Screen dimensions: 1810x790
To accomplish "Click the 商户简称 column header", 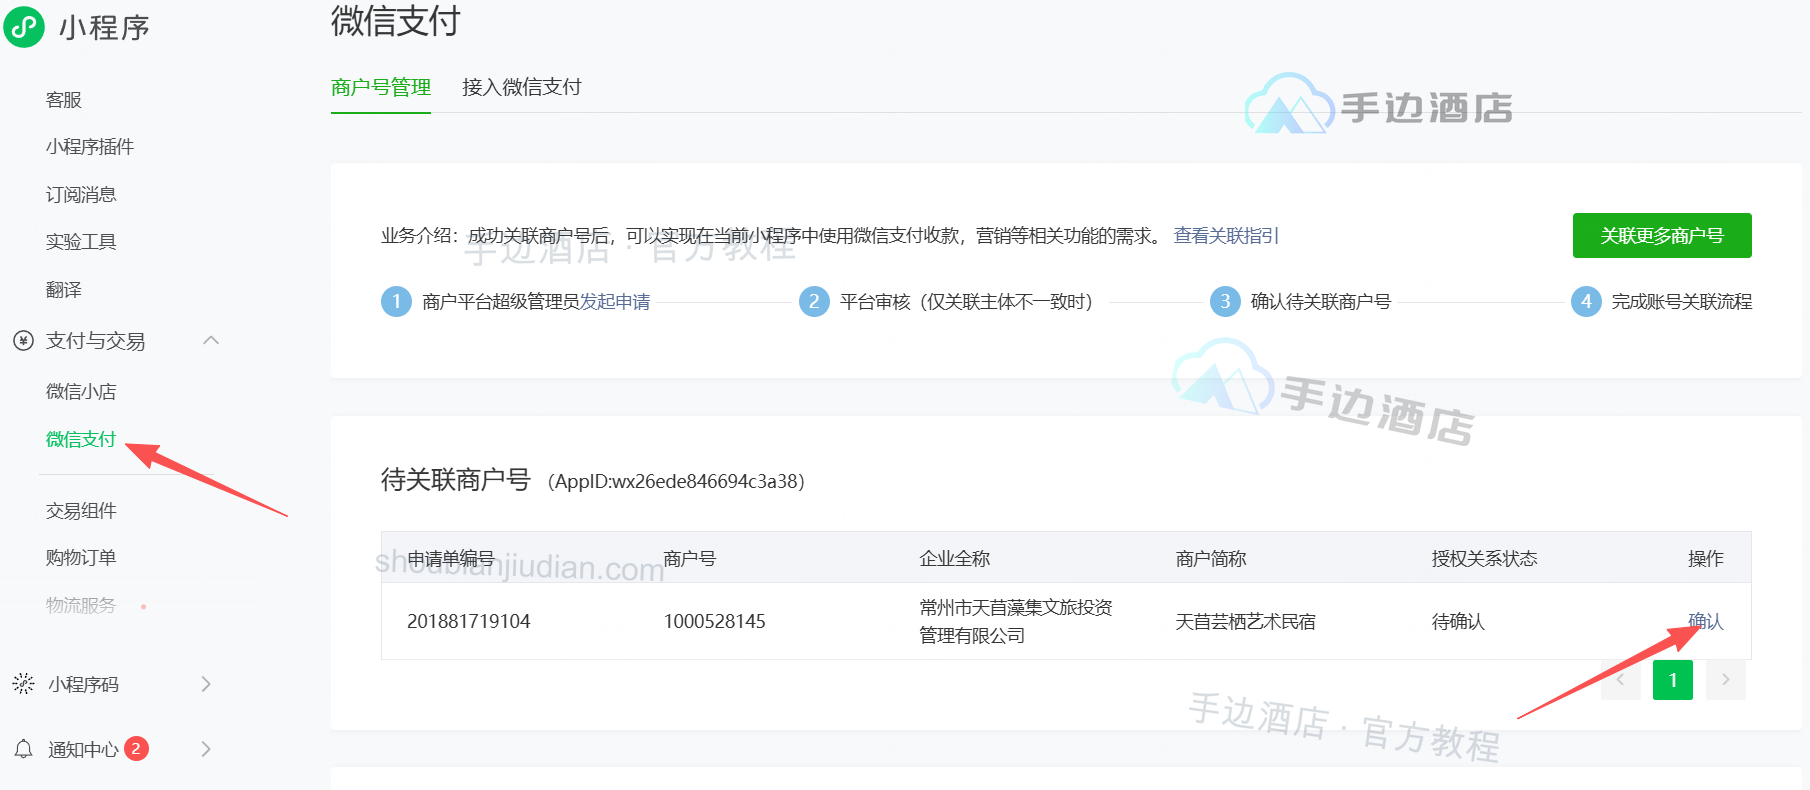I will tap(1211, 559).
